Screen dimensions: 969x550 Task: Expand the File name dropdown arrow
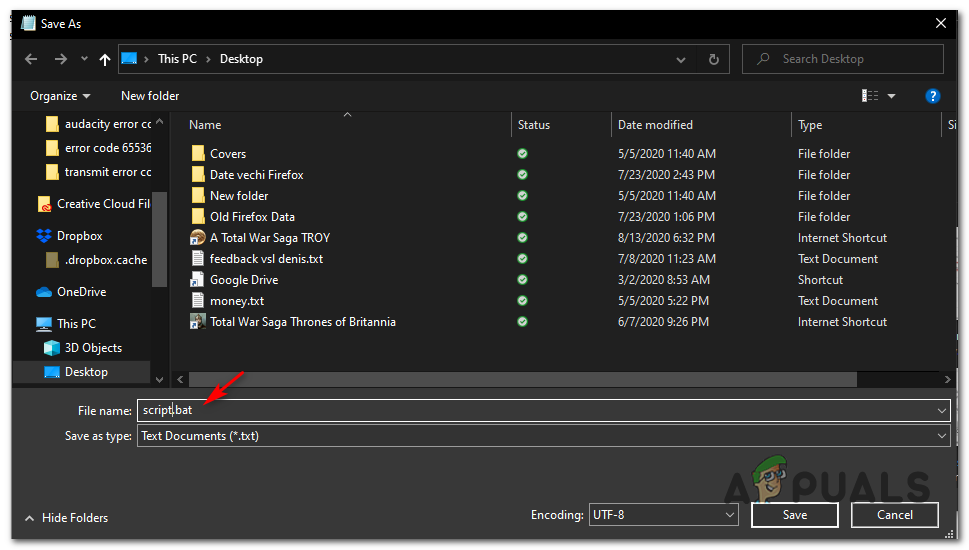coord(942,410)
